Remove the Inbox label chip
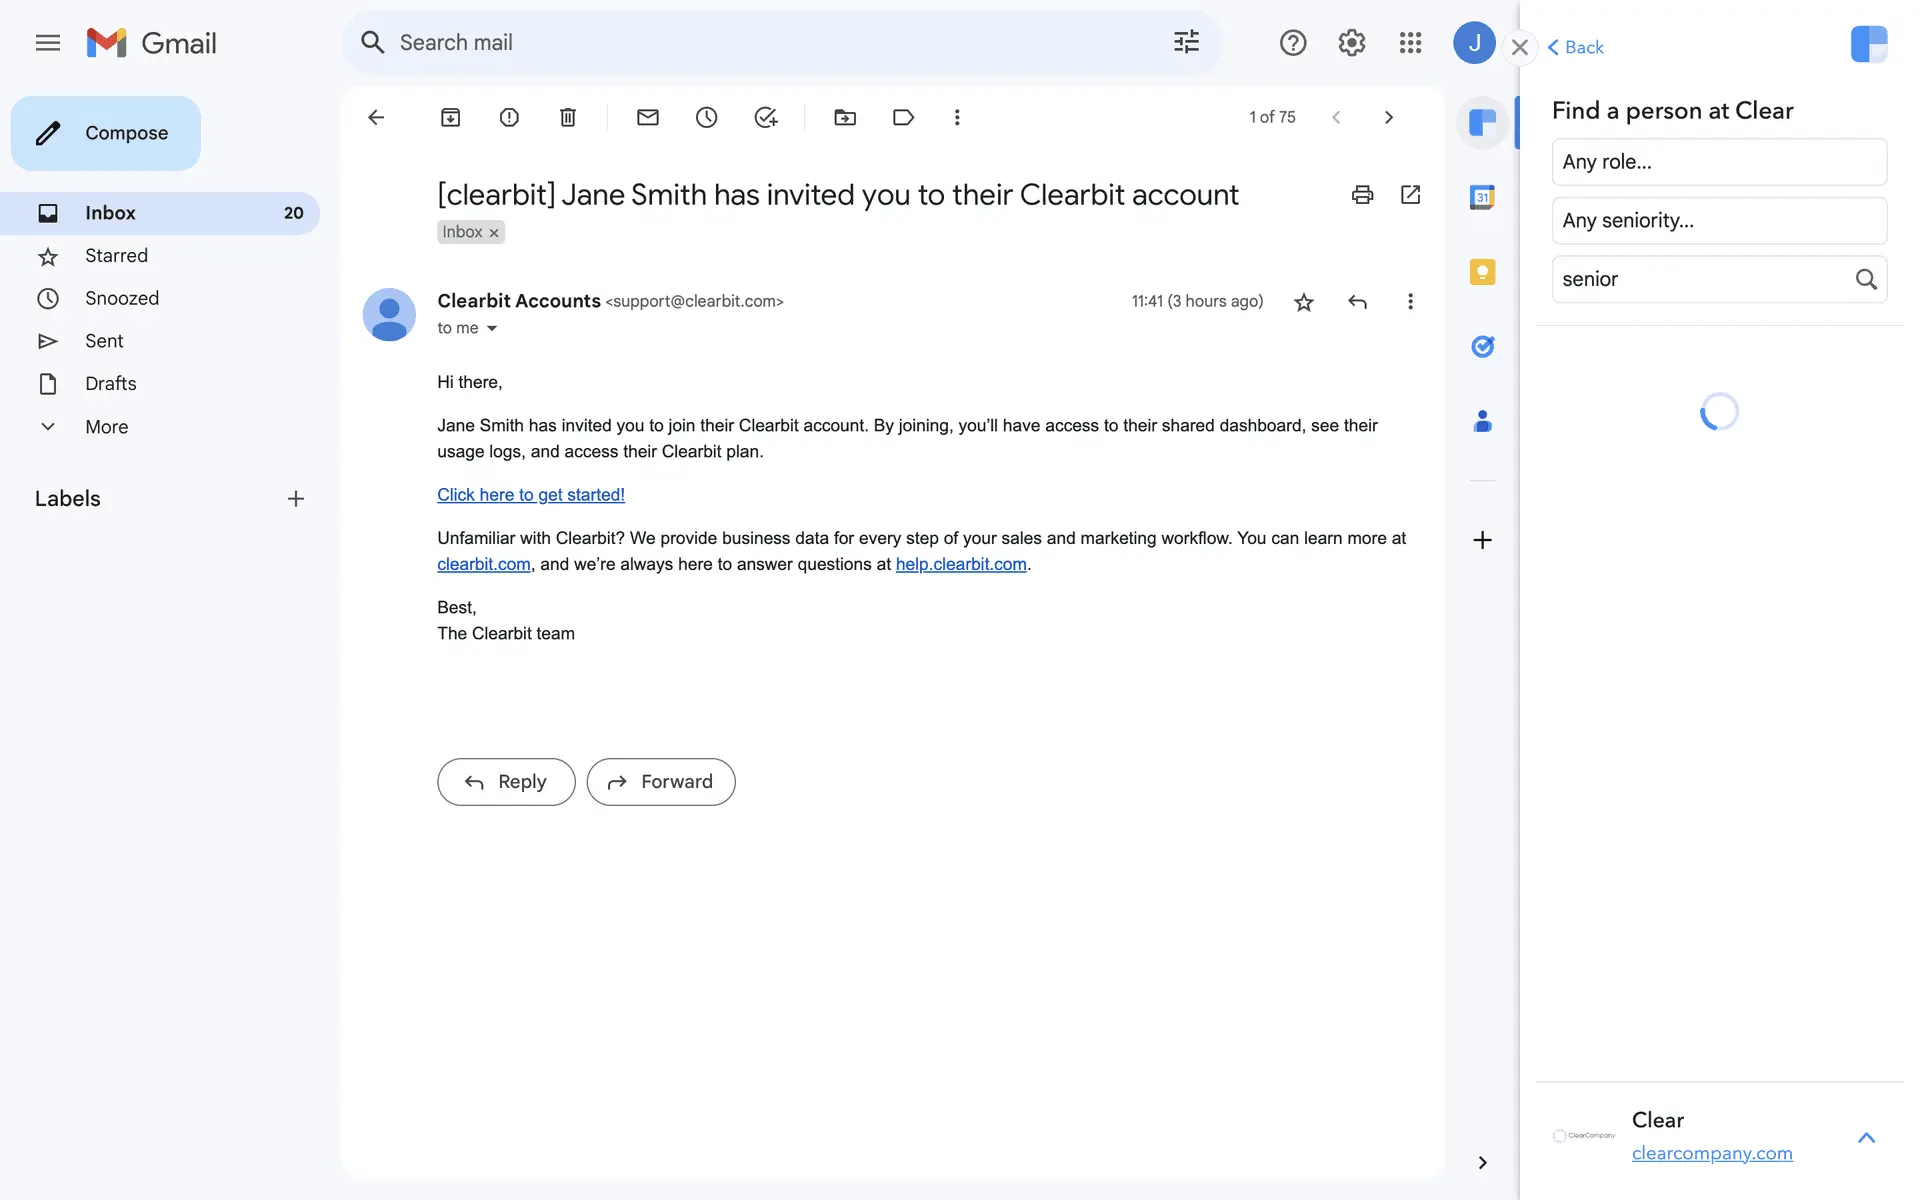The width and height of the screenshot is (1920, 1200). (x=494, y=233)
